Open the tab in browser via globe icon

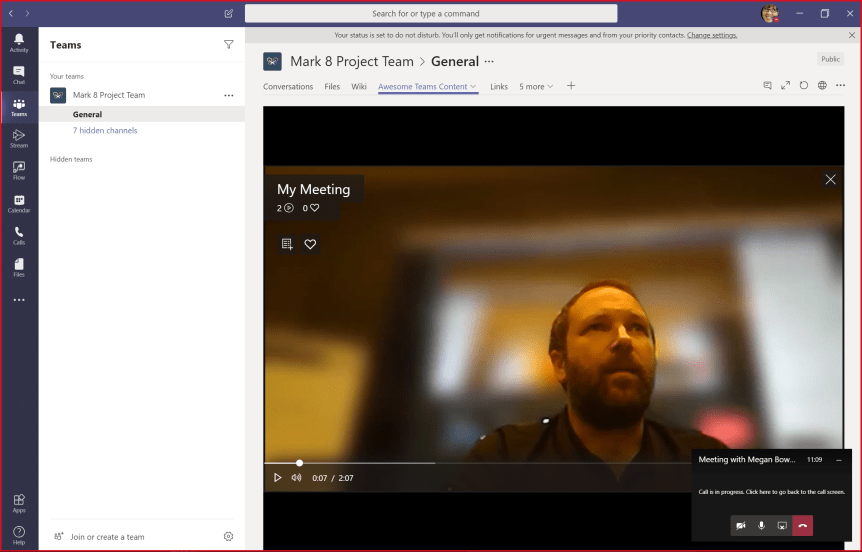pyautogui.click(x=822, y=86)
